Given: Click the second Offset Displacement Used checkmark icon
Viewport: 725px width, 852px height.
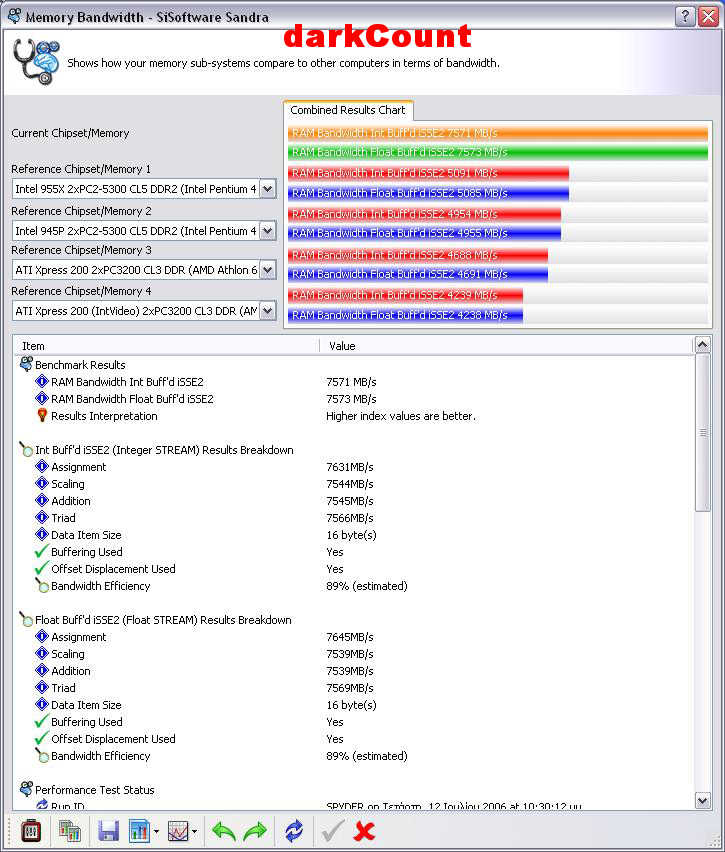Looking at the screenshot, I should [41, 738].
